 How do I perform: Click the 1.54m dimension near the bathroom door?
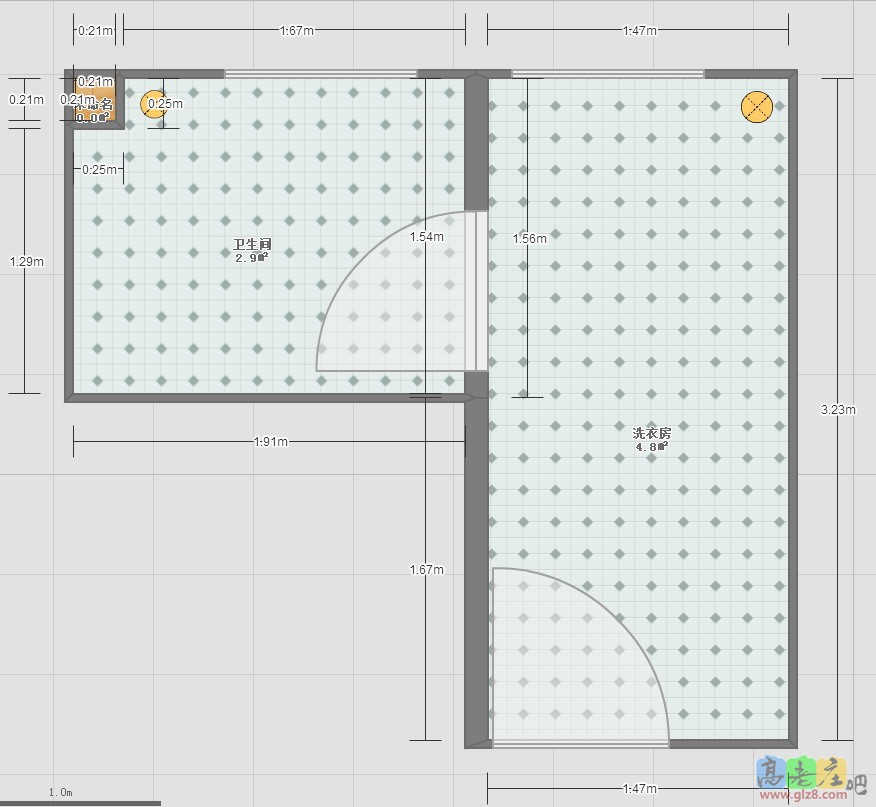[427, 238]
